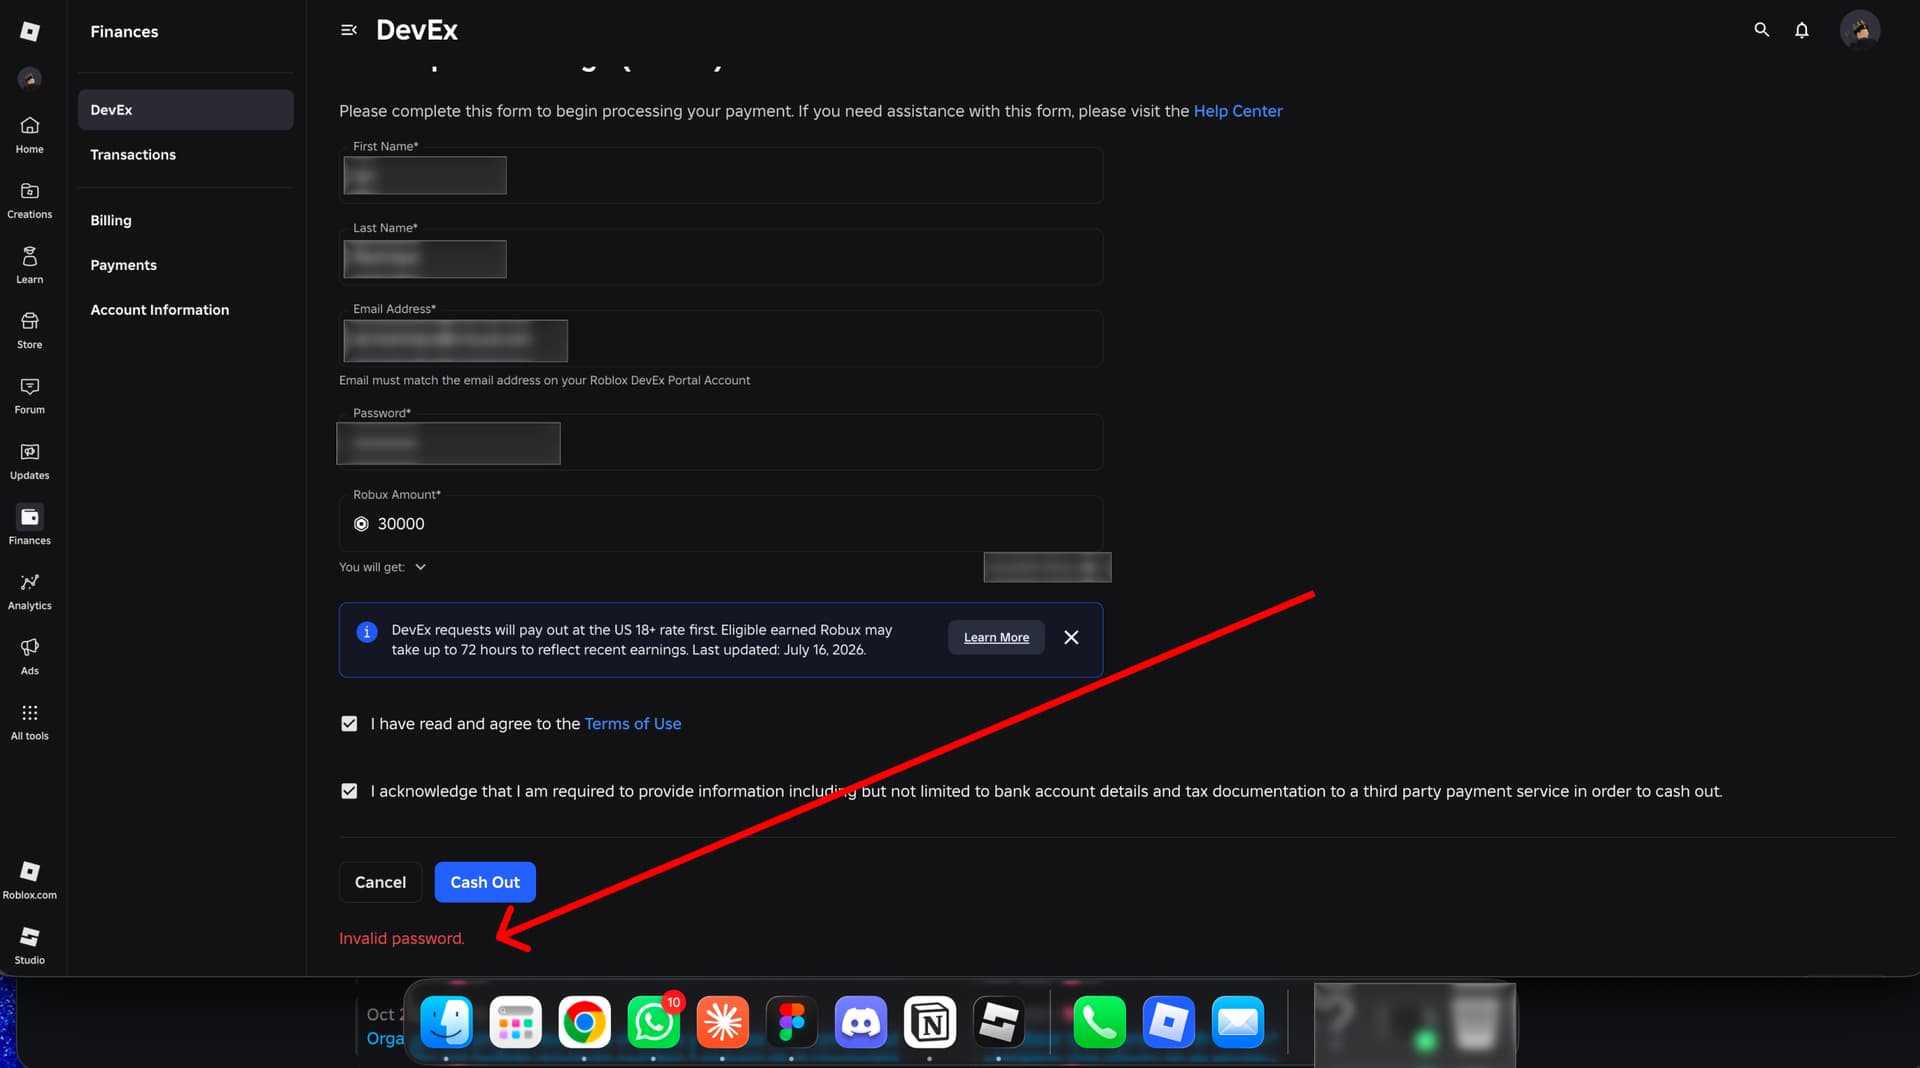Image resolution: width=1920 pixels, height=1068 pixels.
Task: Launch the Roblox app from the Dock
Action: [1168, 1022]
